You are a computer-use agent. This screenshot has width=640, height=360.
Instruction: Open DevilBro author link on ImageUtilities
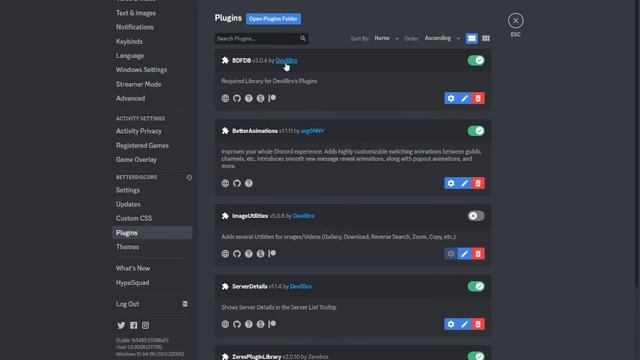(304, 216)
